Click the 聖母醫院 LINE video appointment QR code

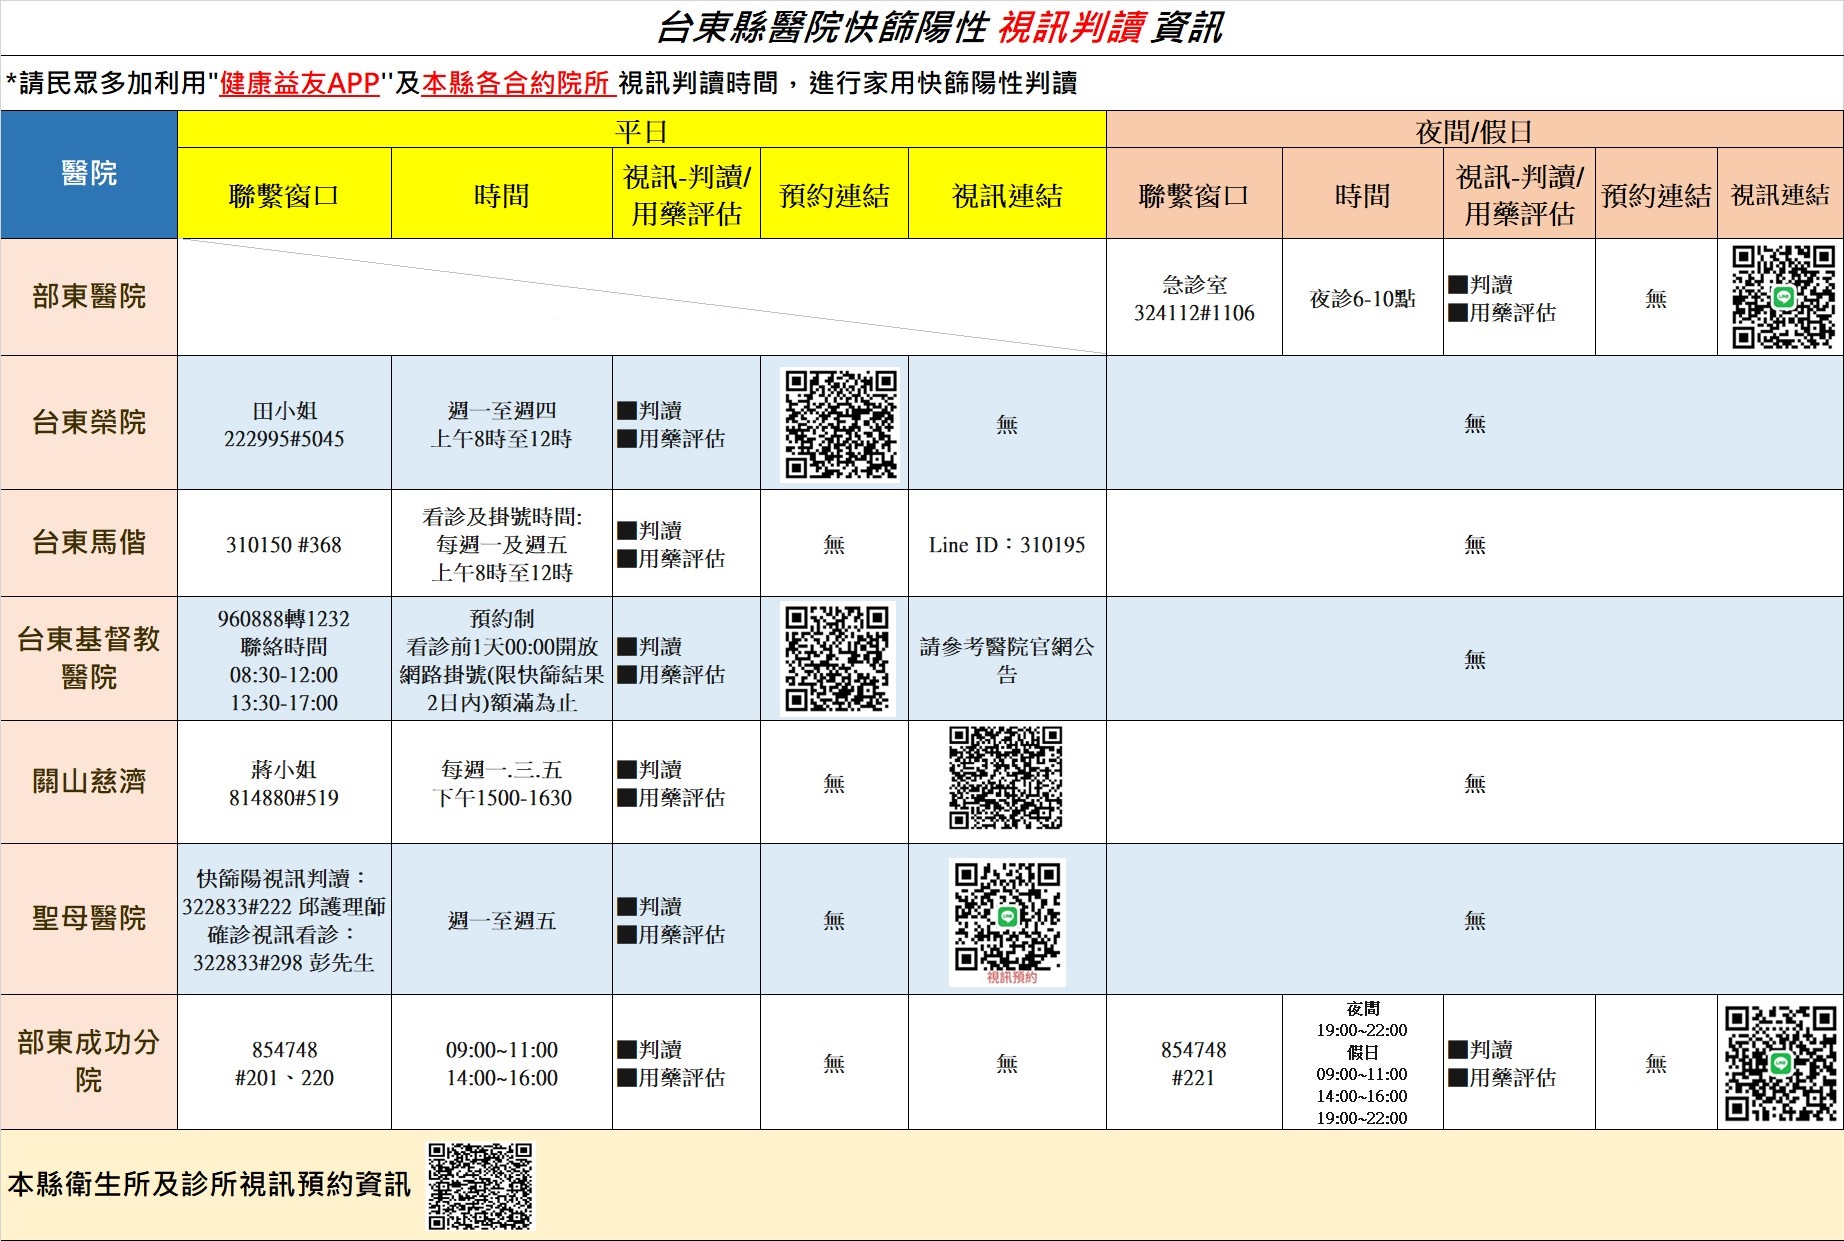pos(1007,921)
